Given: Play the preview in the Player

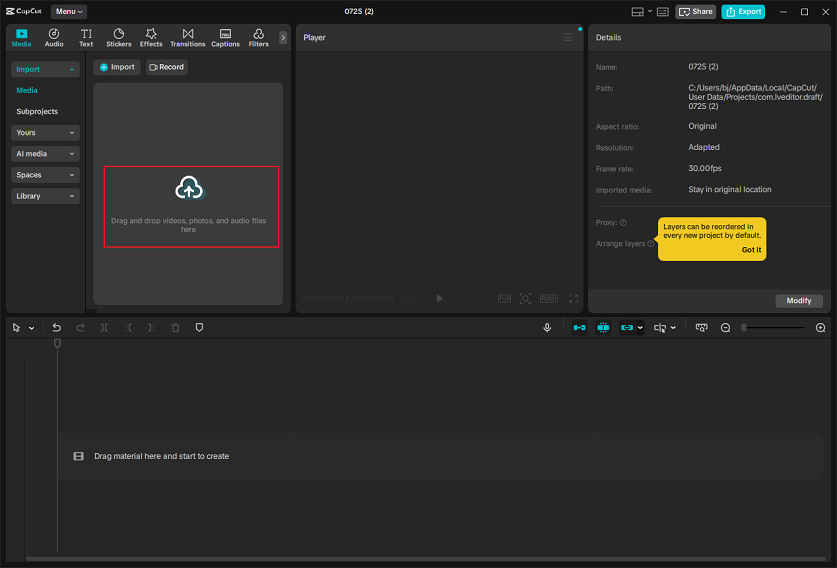Looking at the screenshot, I should click(x=439, y=298).
